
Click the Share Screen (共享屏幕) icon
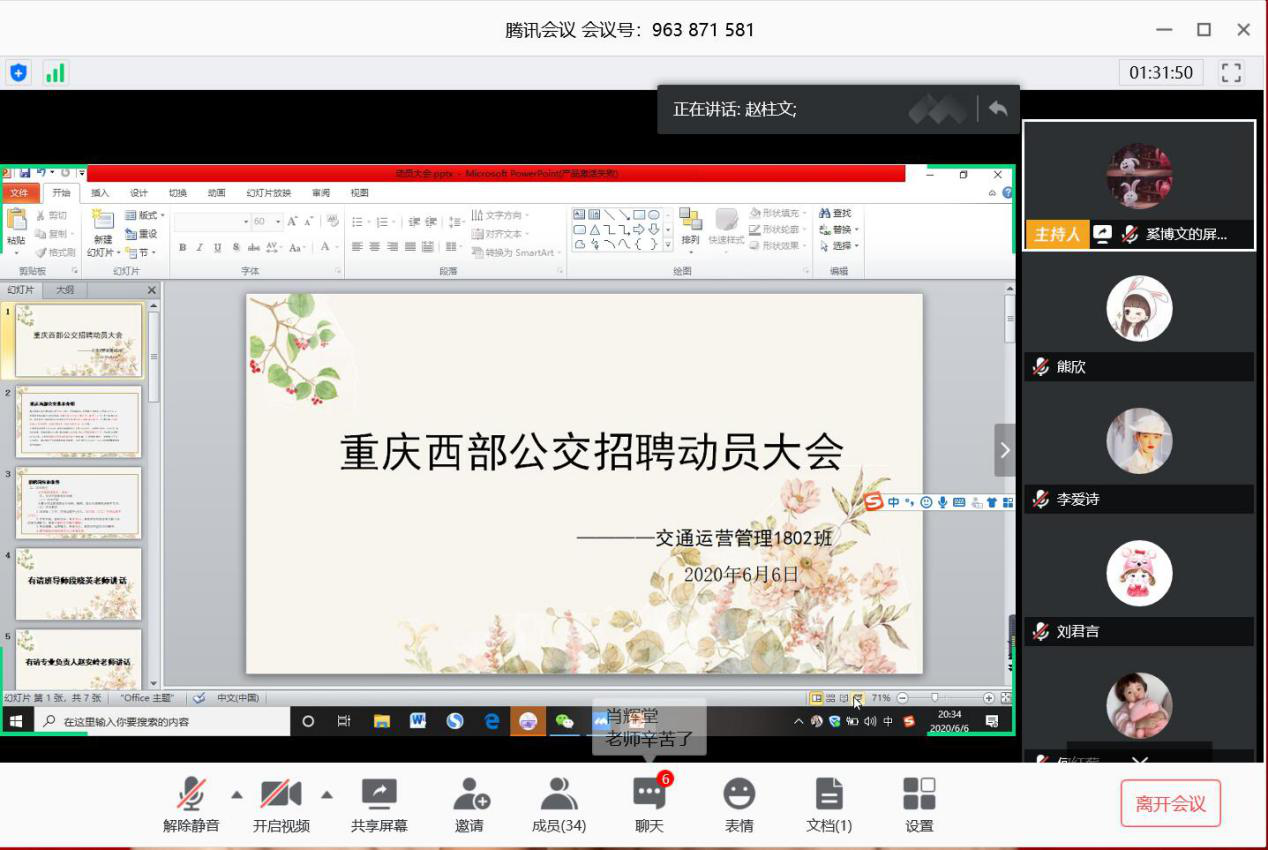(379, 795)
